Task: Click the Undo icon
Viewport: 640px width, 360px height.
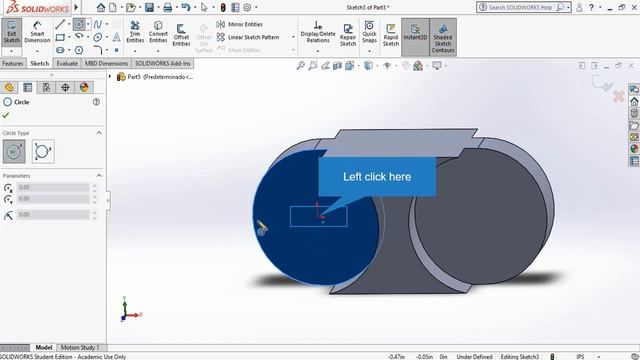Action: click(x=186, y=7)
